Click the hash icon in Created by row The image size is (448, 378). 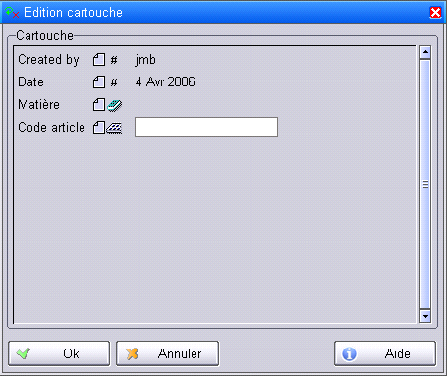tap(114, 60)
